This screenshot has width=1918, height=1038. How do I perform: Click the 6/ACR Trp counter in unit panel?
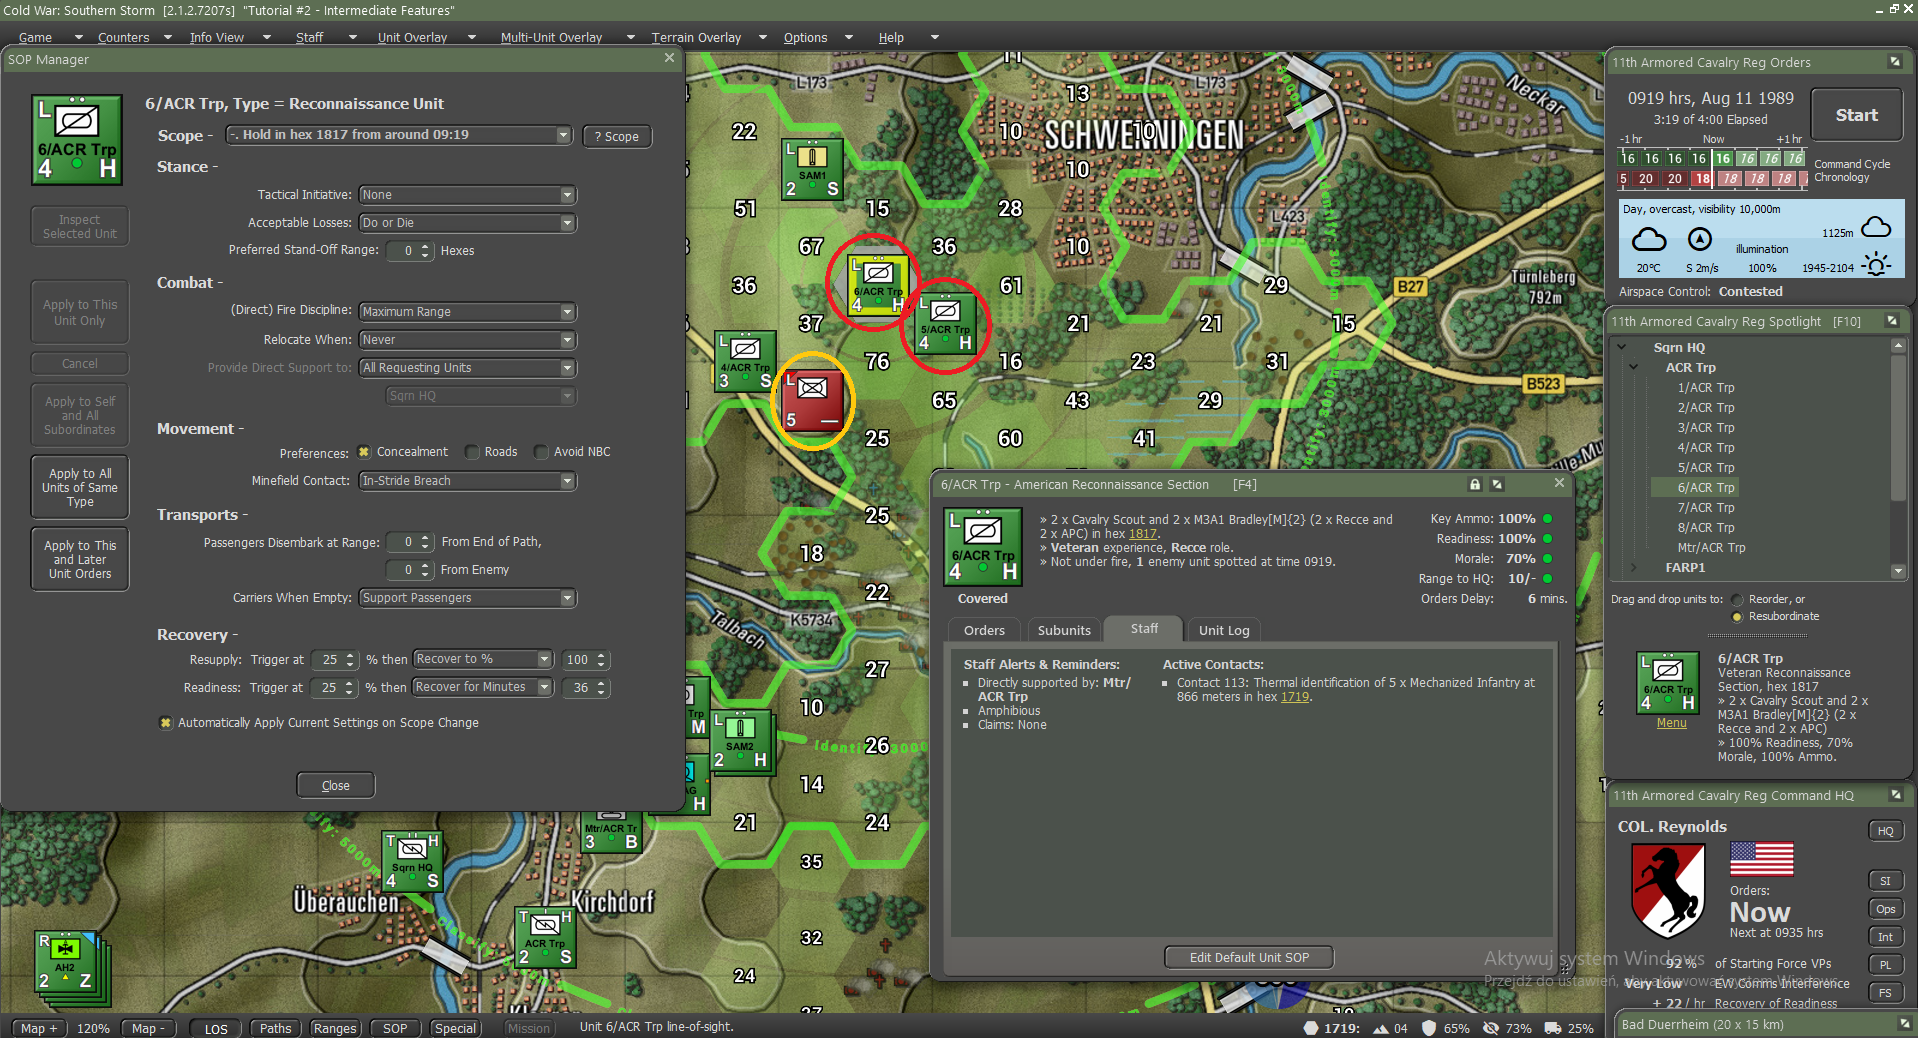(983, 547)
